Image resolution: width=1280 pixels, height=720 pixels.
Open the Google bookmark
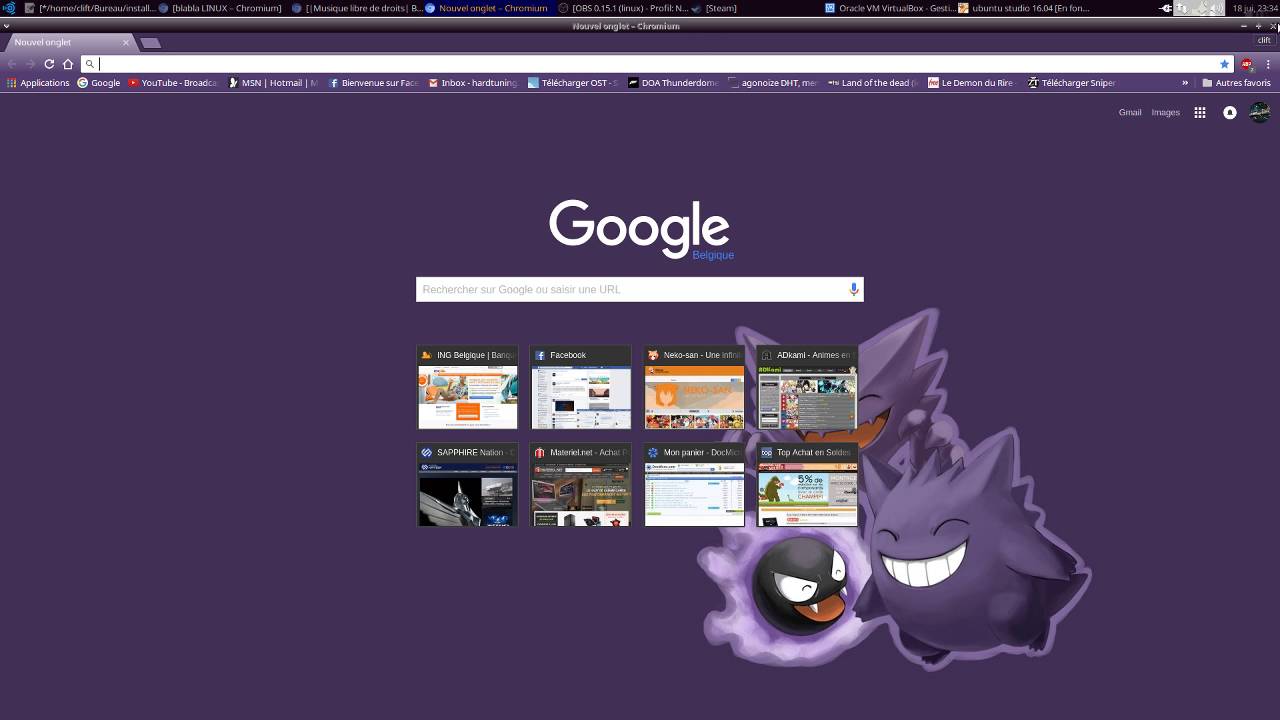coord(99,83)
